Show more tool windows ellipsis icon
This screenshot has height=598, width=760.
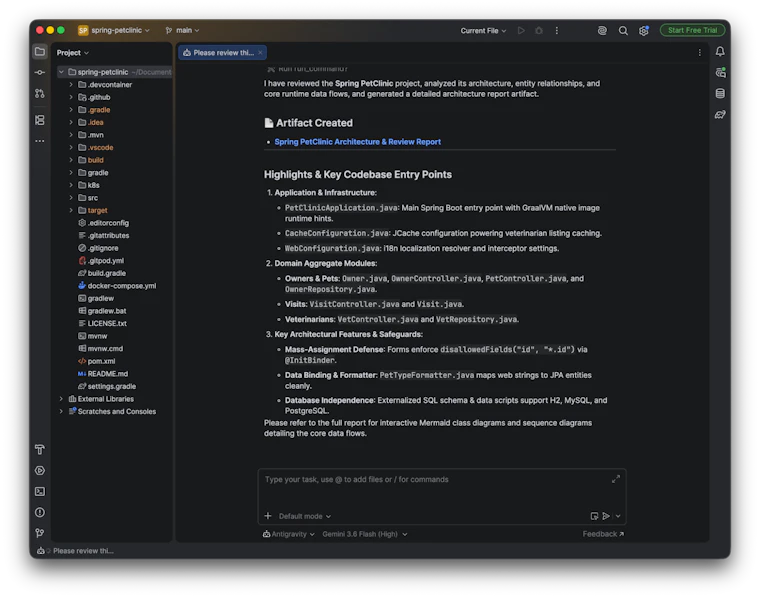(40, 141)
